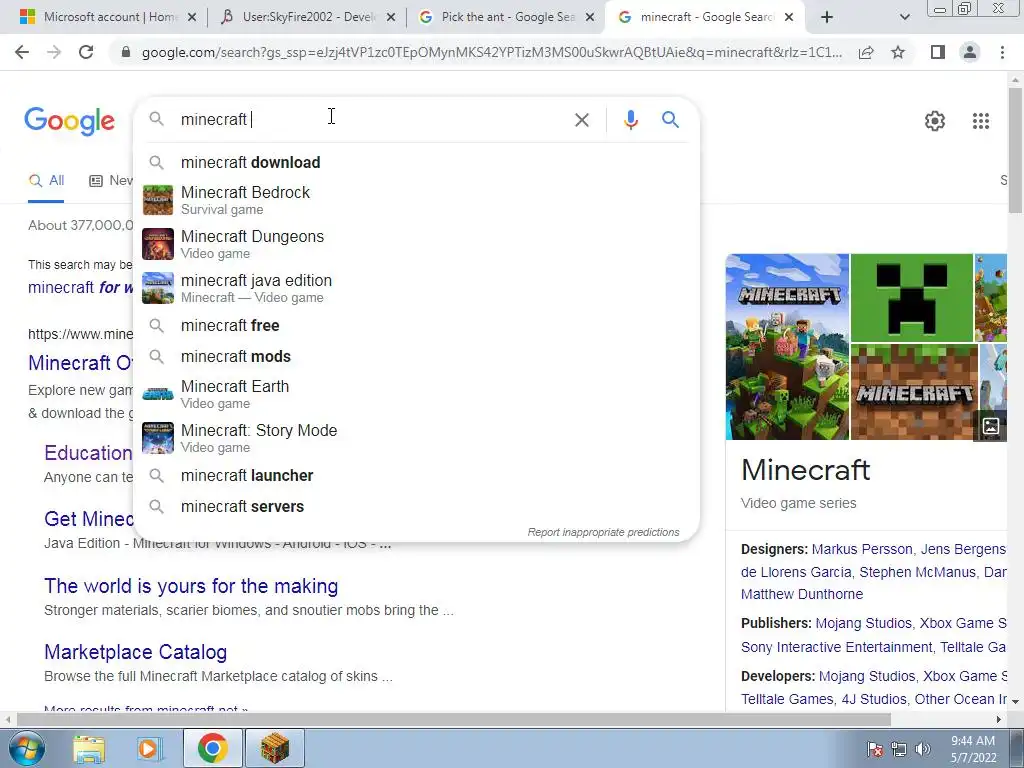Viewport: 1024px width, 768px height.
Task: Choose suggestion minecraft java edition
Action: [416, 288]
